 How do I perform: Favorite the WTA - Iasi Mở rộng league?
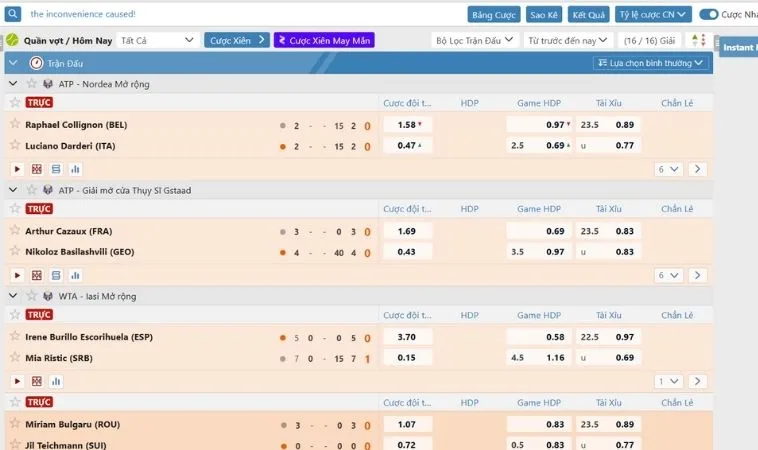tap(32, 296)
